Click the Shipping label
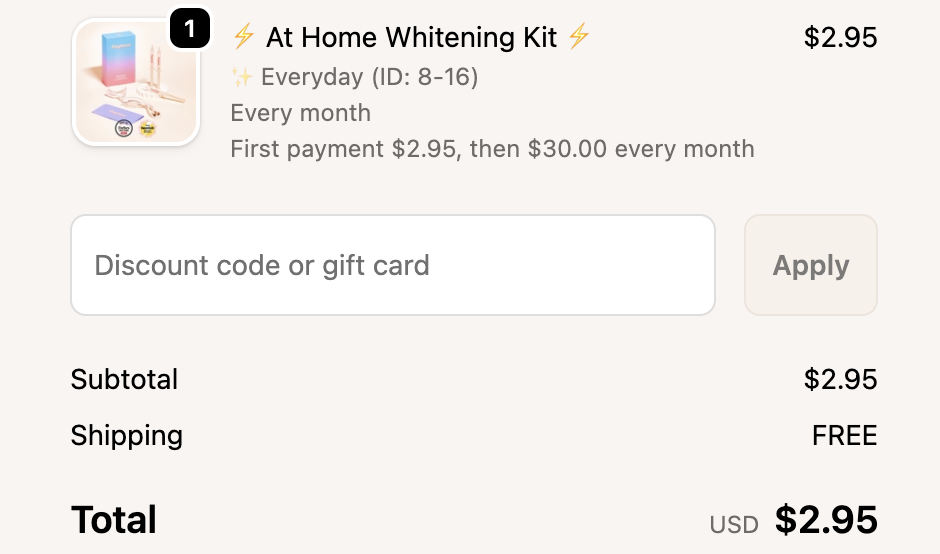This screenshot has height=554, width=940. click(x=126, y=436)
